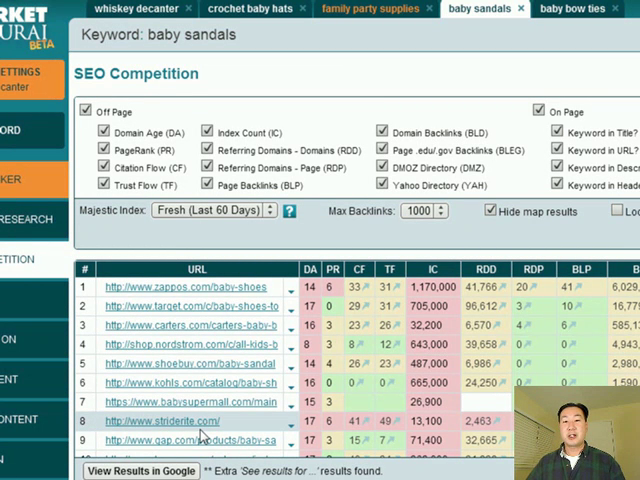Expand babysupermall row dropdown arrow

click(291, 407)
